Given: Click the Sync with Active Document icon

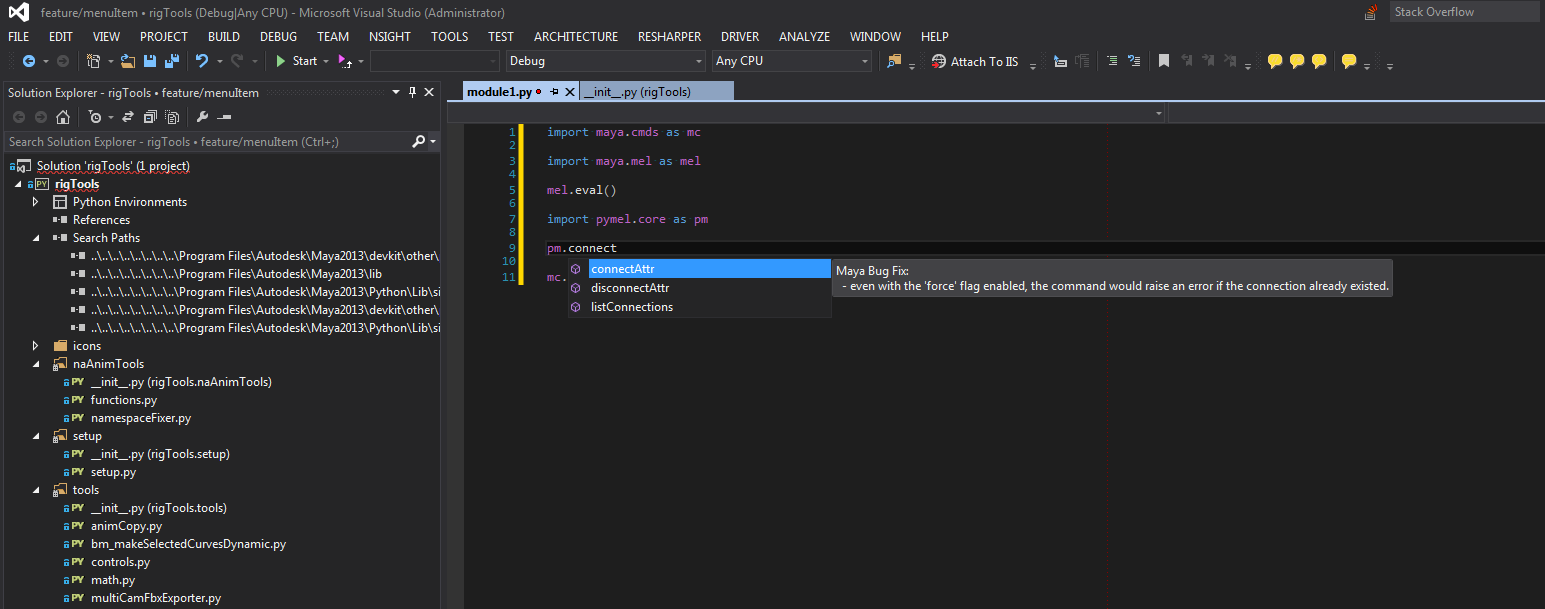Looking at the screenshot, I should point(128,117).
